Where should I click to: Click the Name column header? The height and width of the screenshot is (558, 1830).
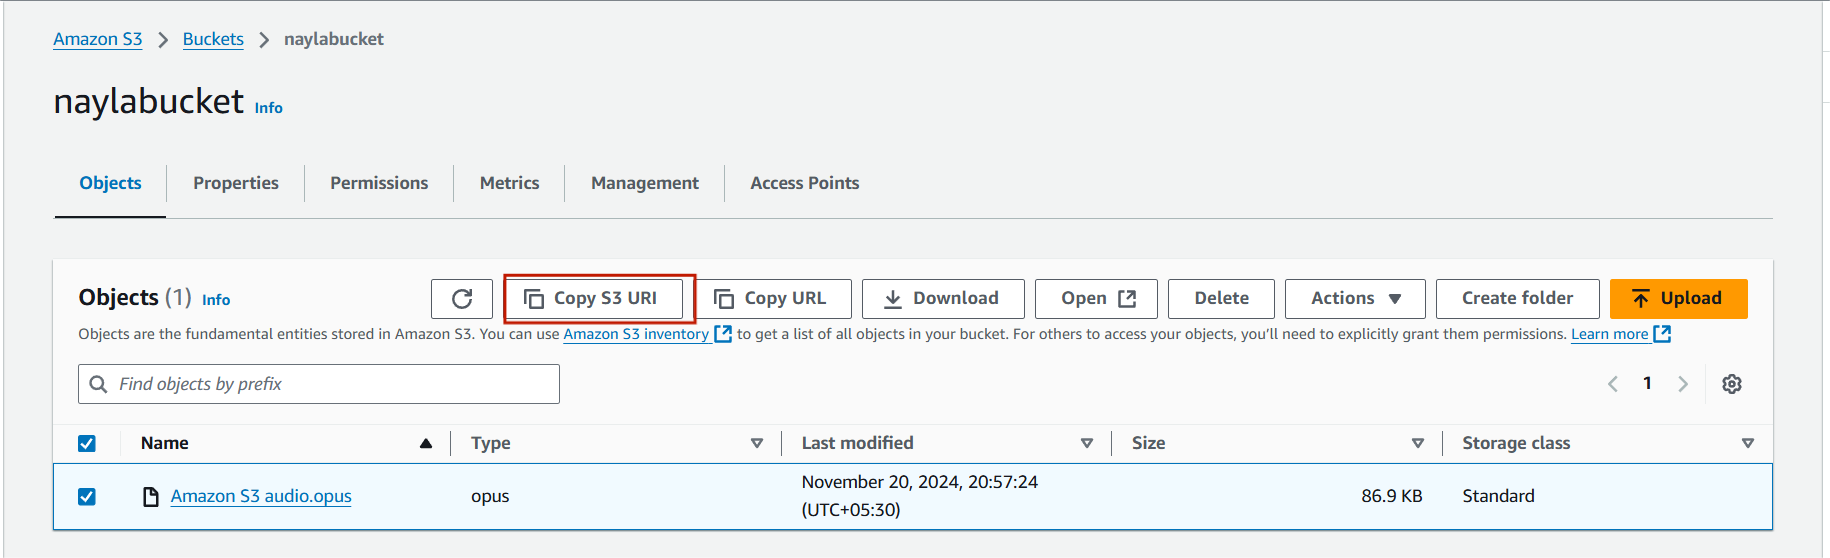(165, 443)
